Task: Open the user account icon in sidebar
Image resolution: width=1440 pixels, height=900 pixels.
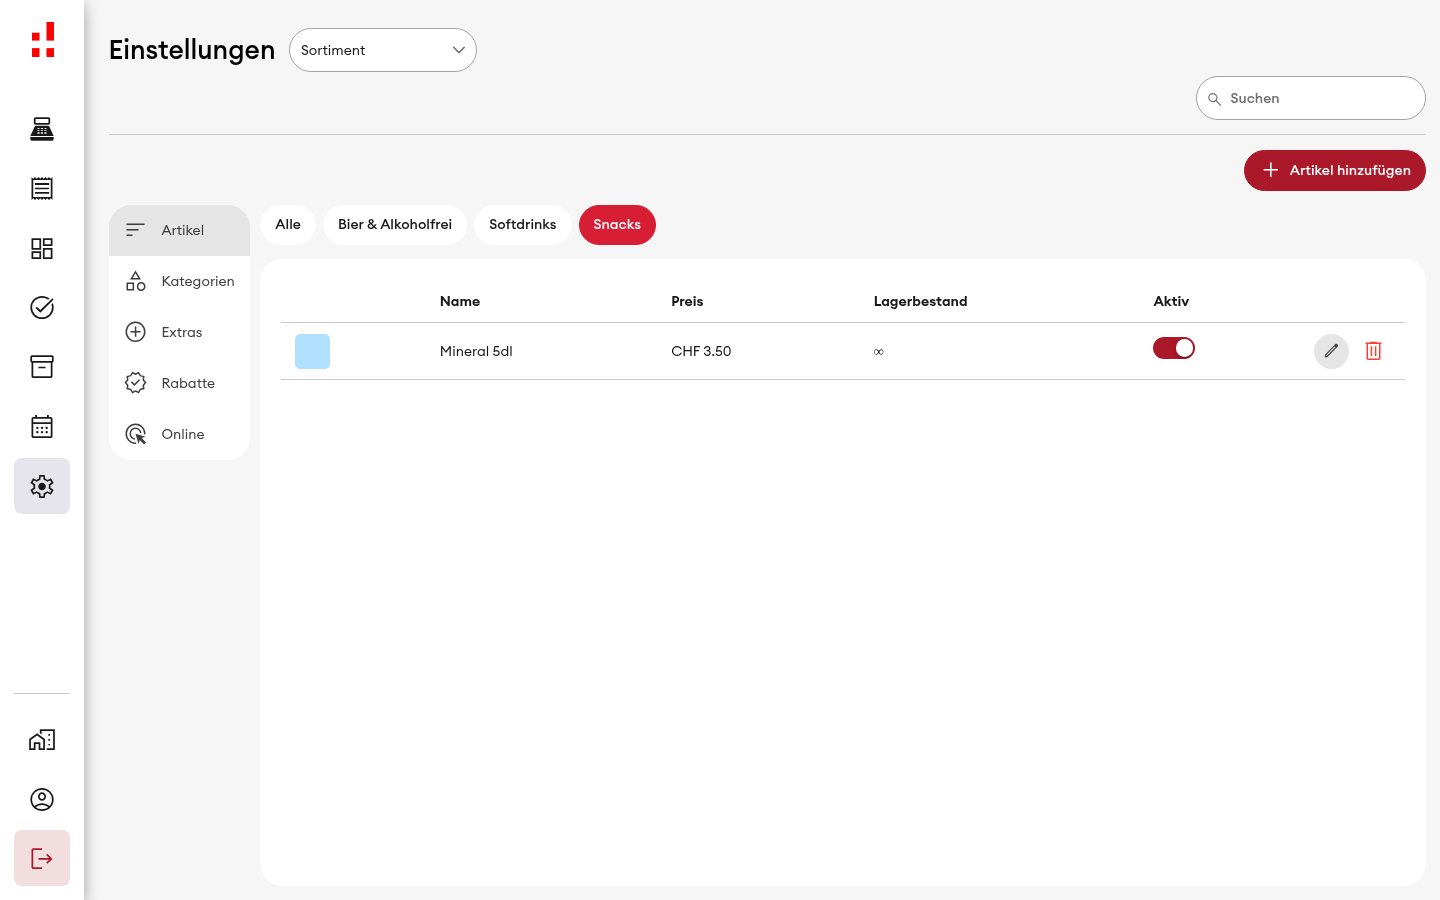Action: click(42, 799)
